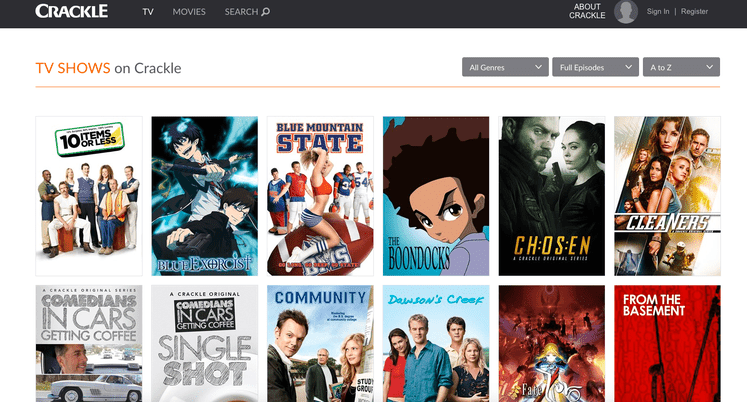Open the Fate anime poster

[552, 343]
